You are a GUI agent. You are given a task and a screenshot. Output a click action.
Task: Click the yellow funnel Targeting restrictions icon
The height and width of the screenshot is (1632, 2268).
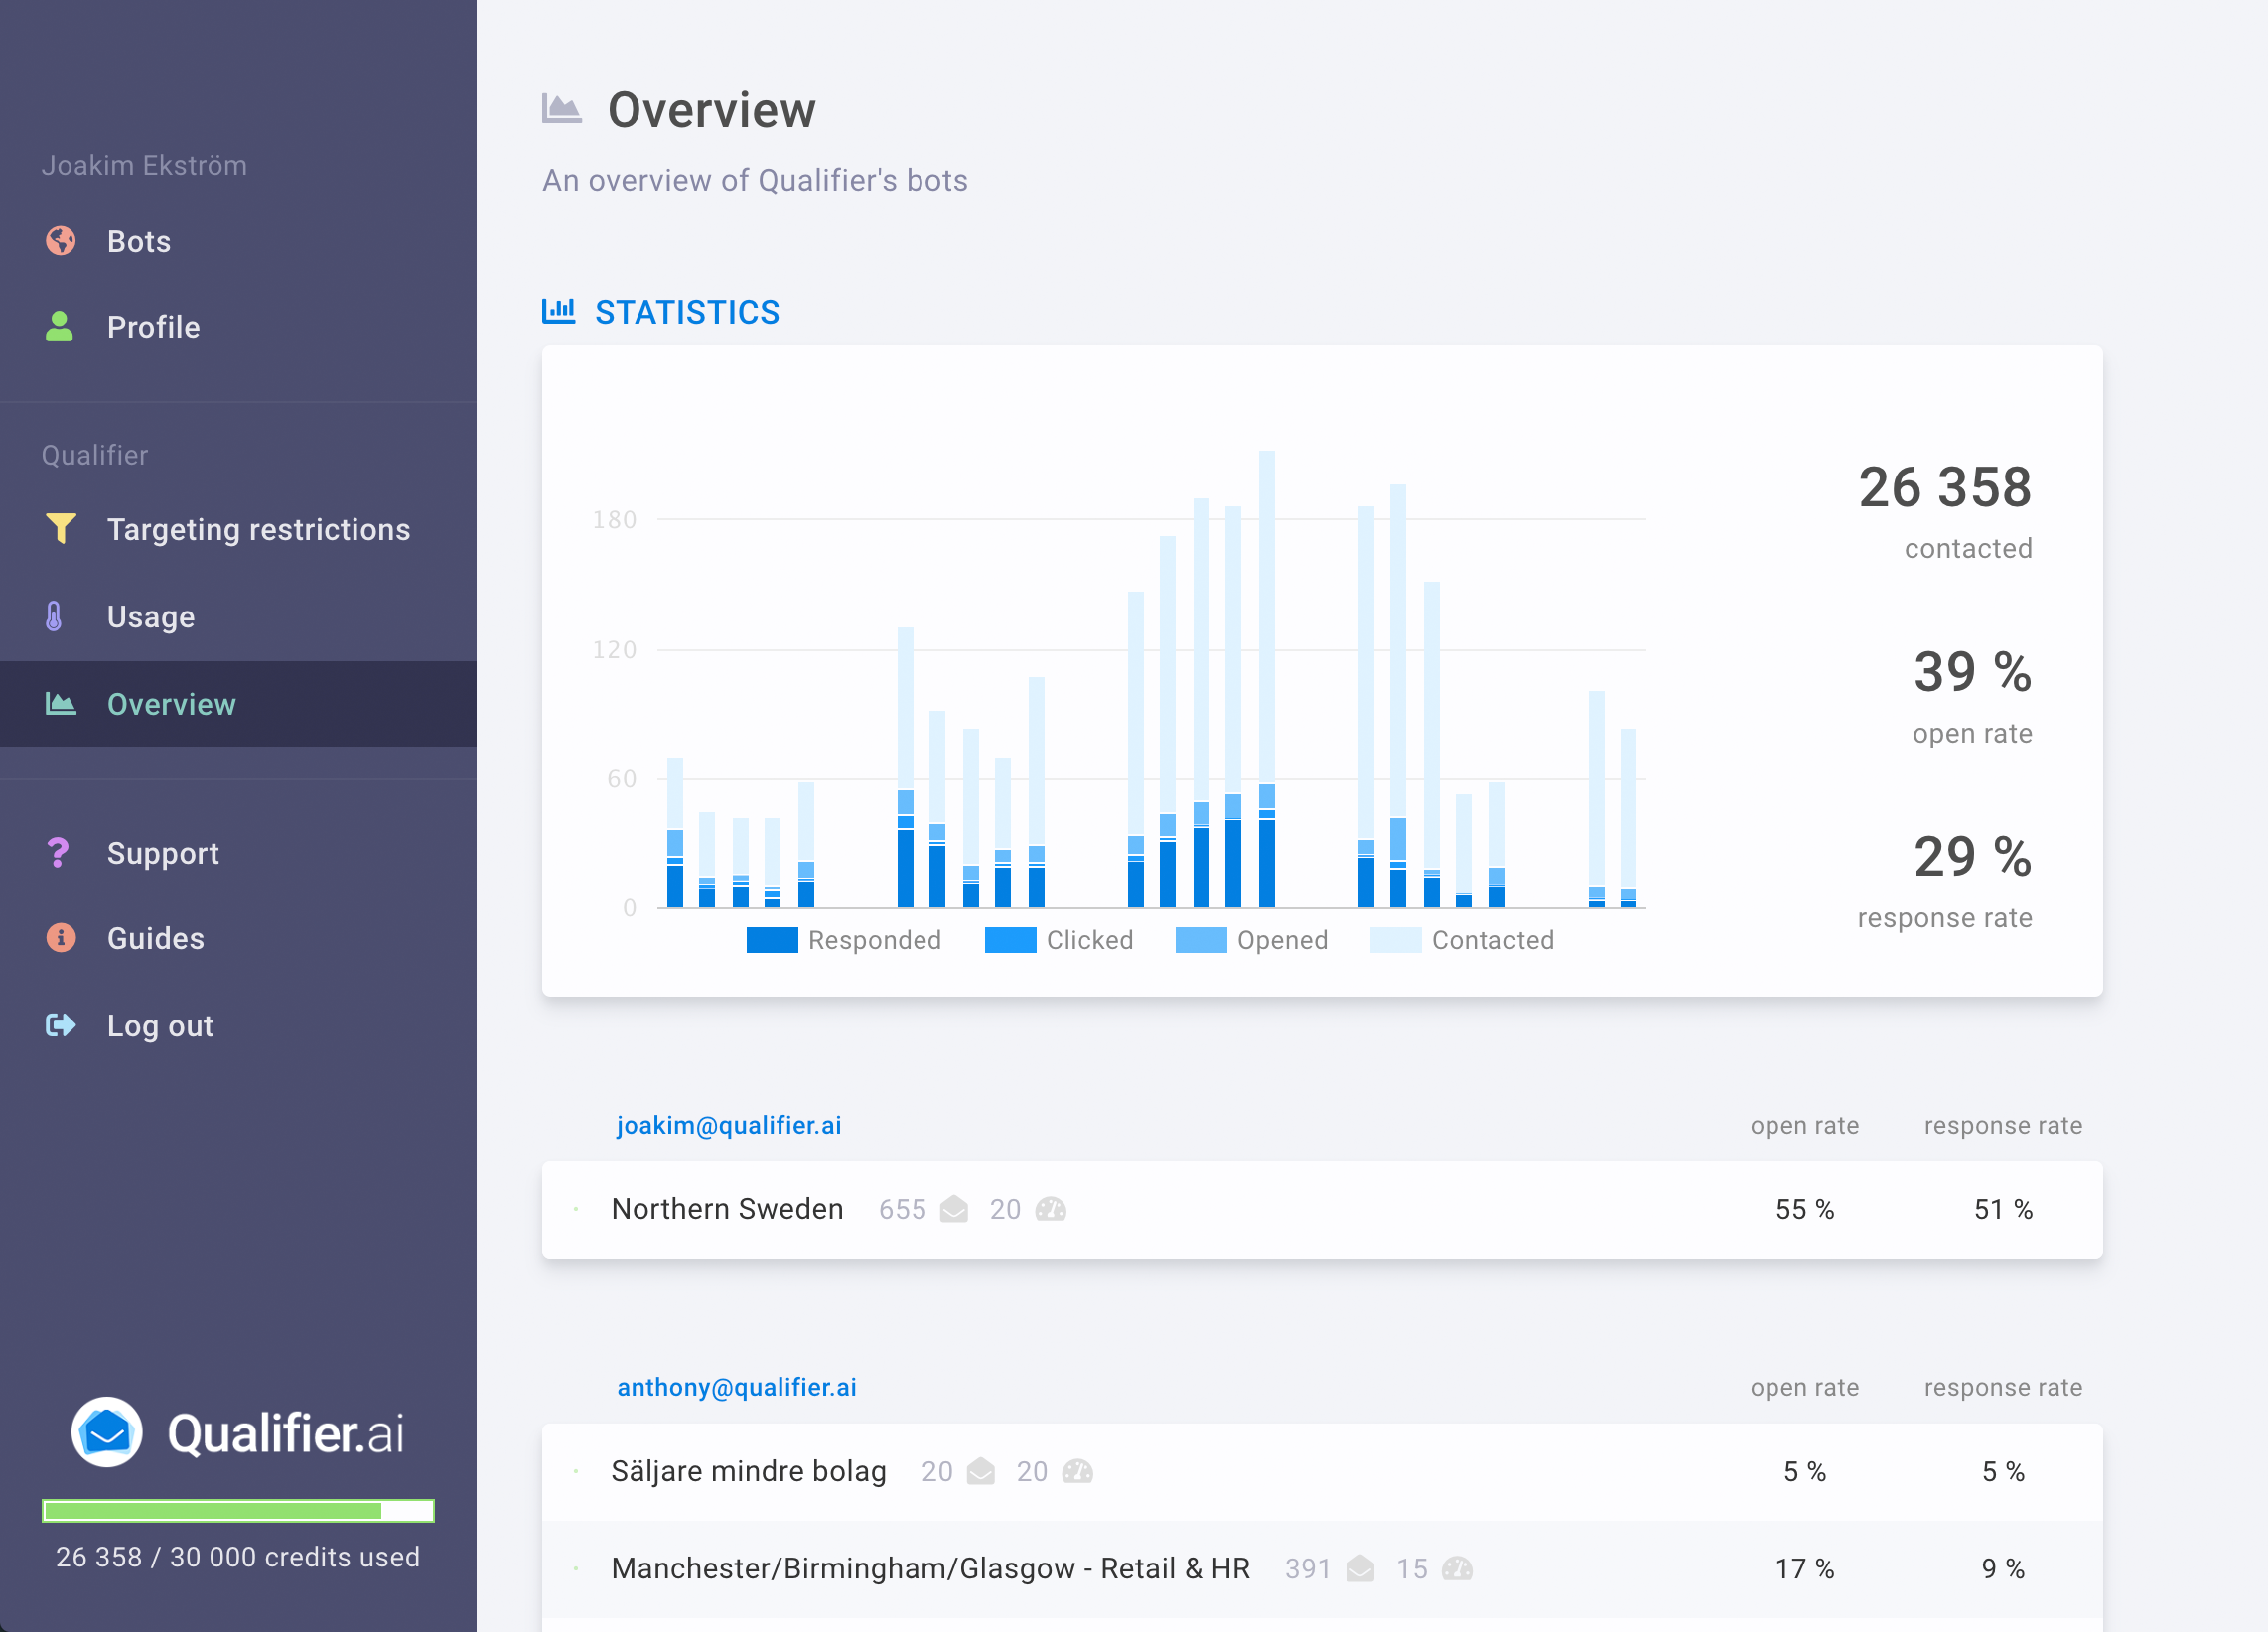tap(61, 528)
